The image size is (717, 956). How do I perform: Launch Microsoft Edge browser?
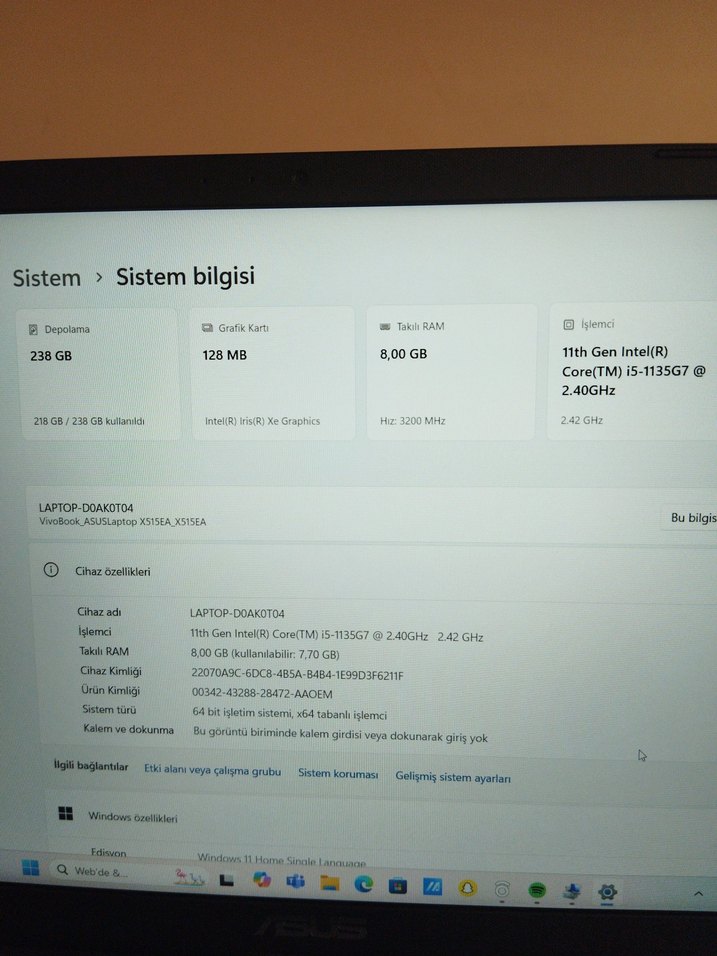click(x=364, y=884)
